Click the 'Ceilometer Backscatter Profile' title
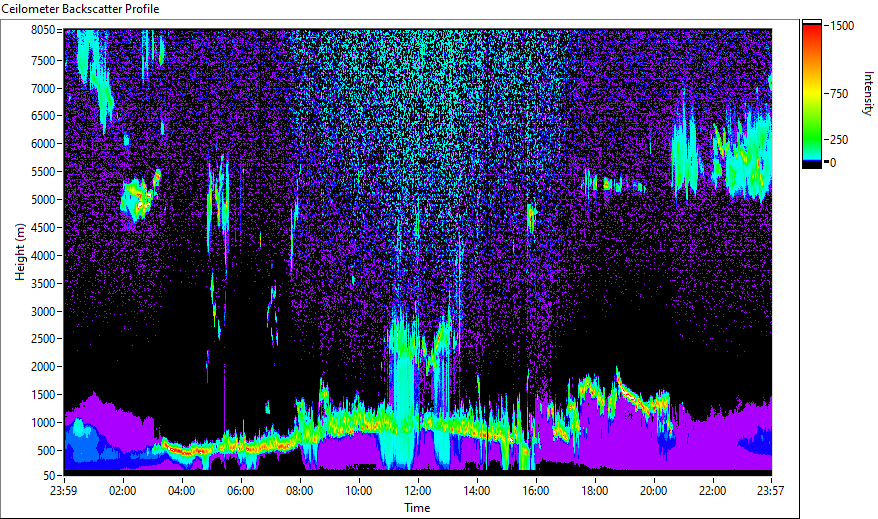Viewport: 878px width, 519px height. click(80, 9)
